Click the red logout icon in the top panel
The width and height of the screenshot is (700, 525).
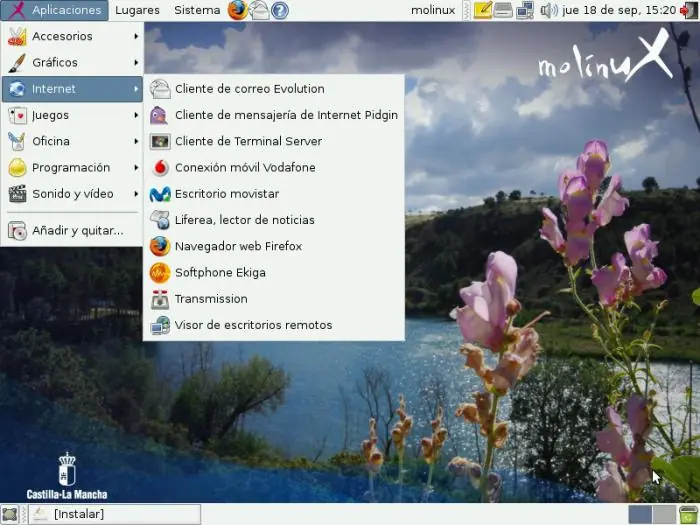pos(689,10)
